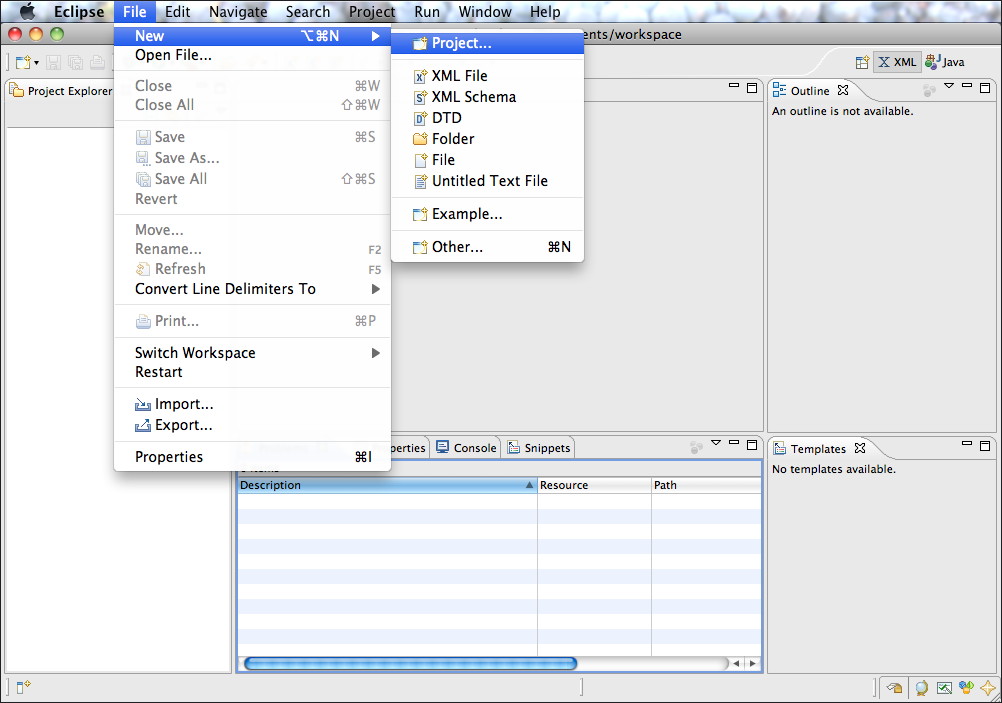This screenshot has height=703, width=1002.
Task: Expand the New submenu entry
Action: [x=252, y=36]
